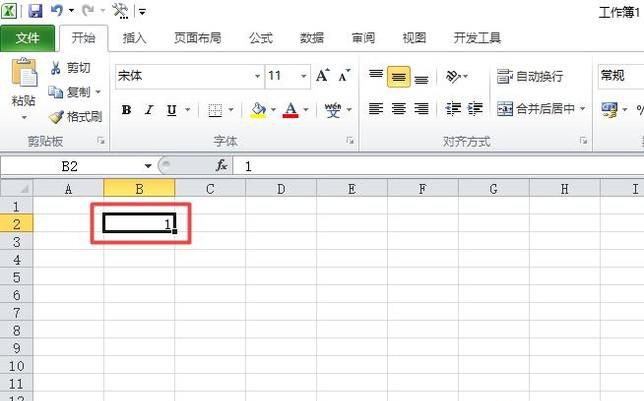Open the 复制 copy dropdown arrow
Viewport: 644px width, 401px height.
click(x=98, y=92)
